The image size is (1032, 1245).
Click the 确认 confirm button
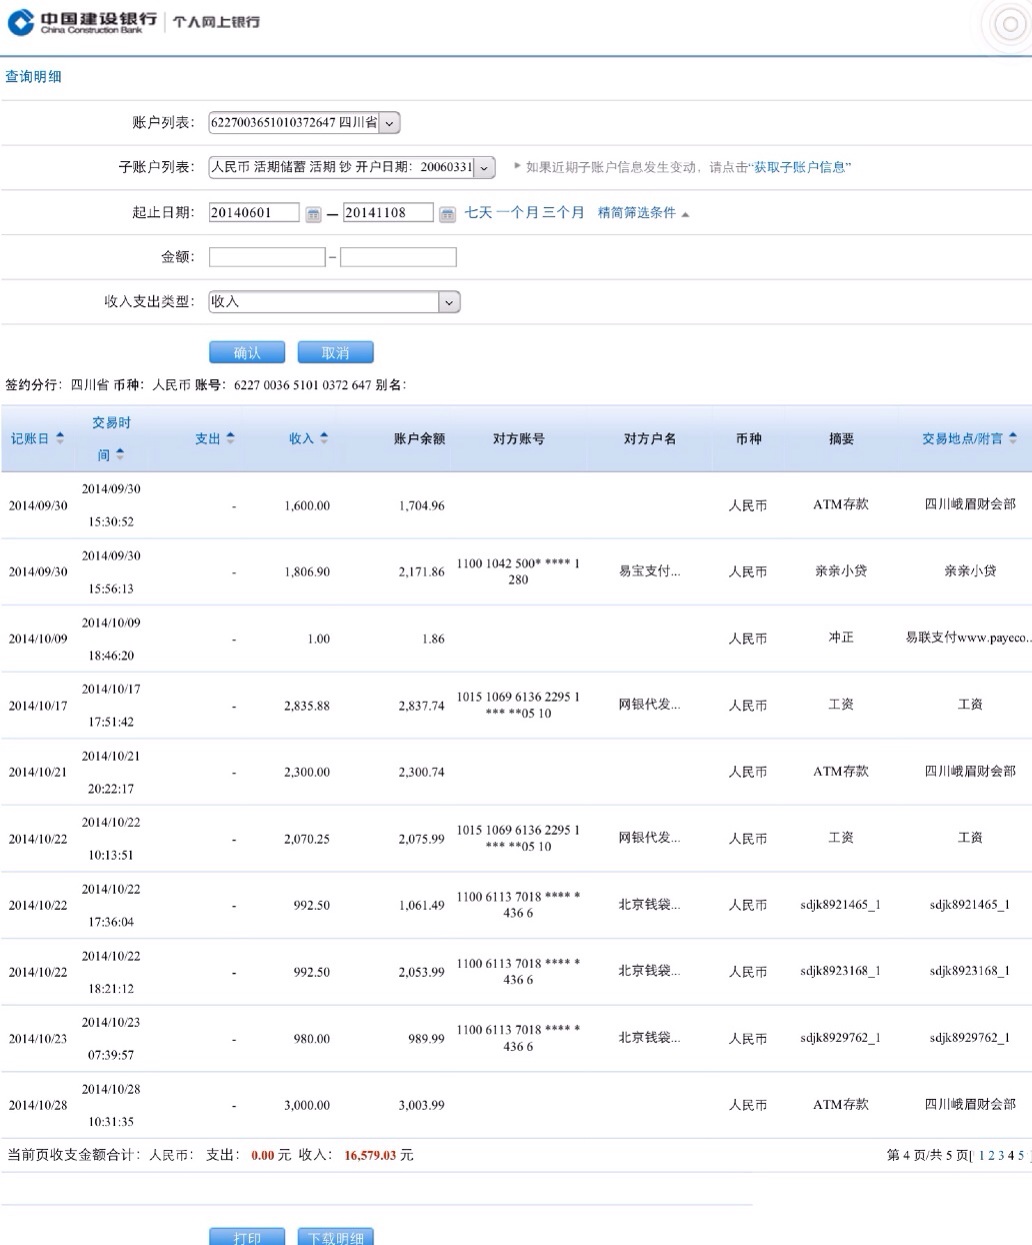[247, 352]
